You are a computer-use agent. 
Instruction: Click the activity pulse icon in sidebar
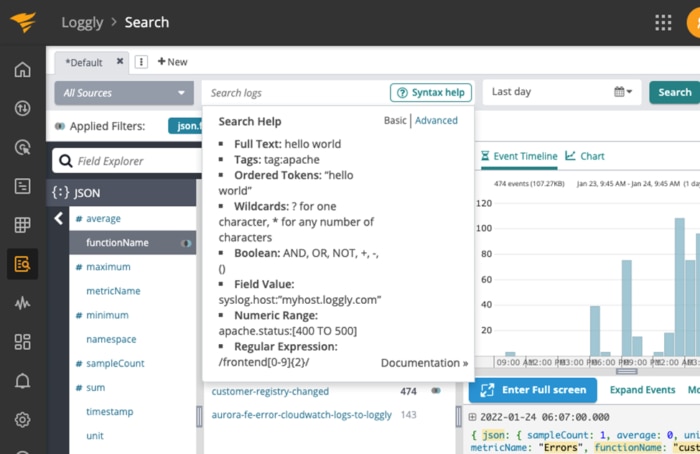click(22, 303)
